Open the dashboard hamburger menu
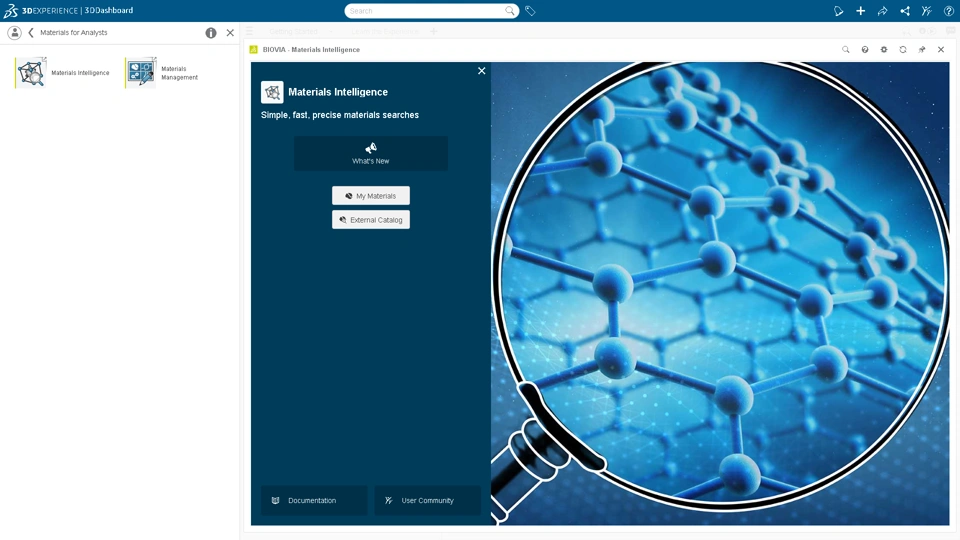Viewport: 960px width, 540px height. point(249,31)
